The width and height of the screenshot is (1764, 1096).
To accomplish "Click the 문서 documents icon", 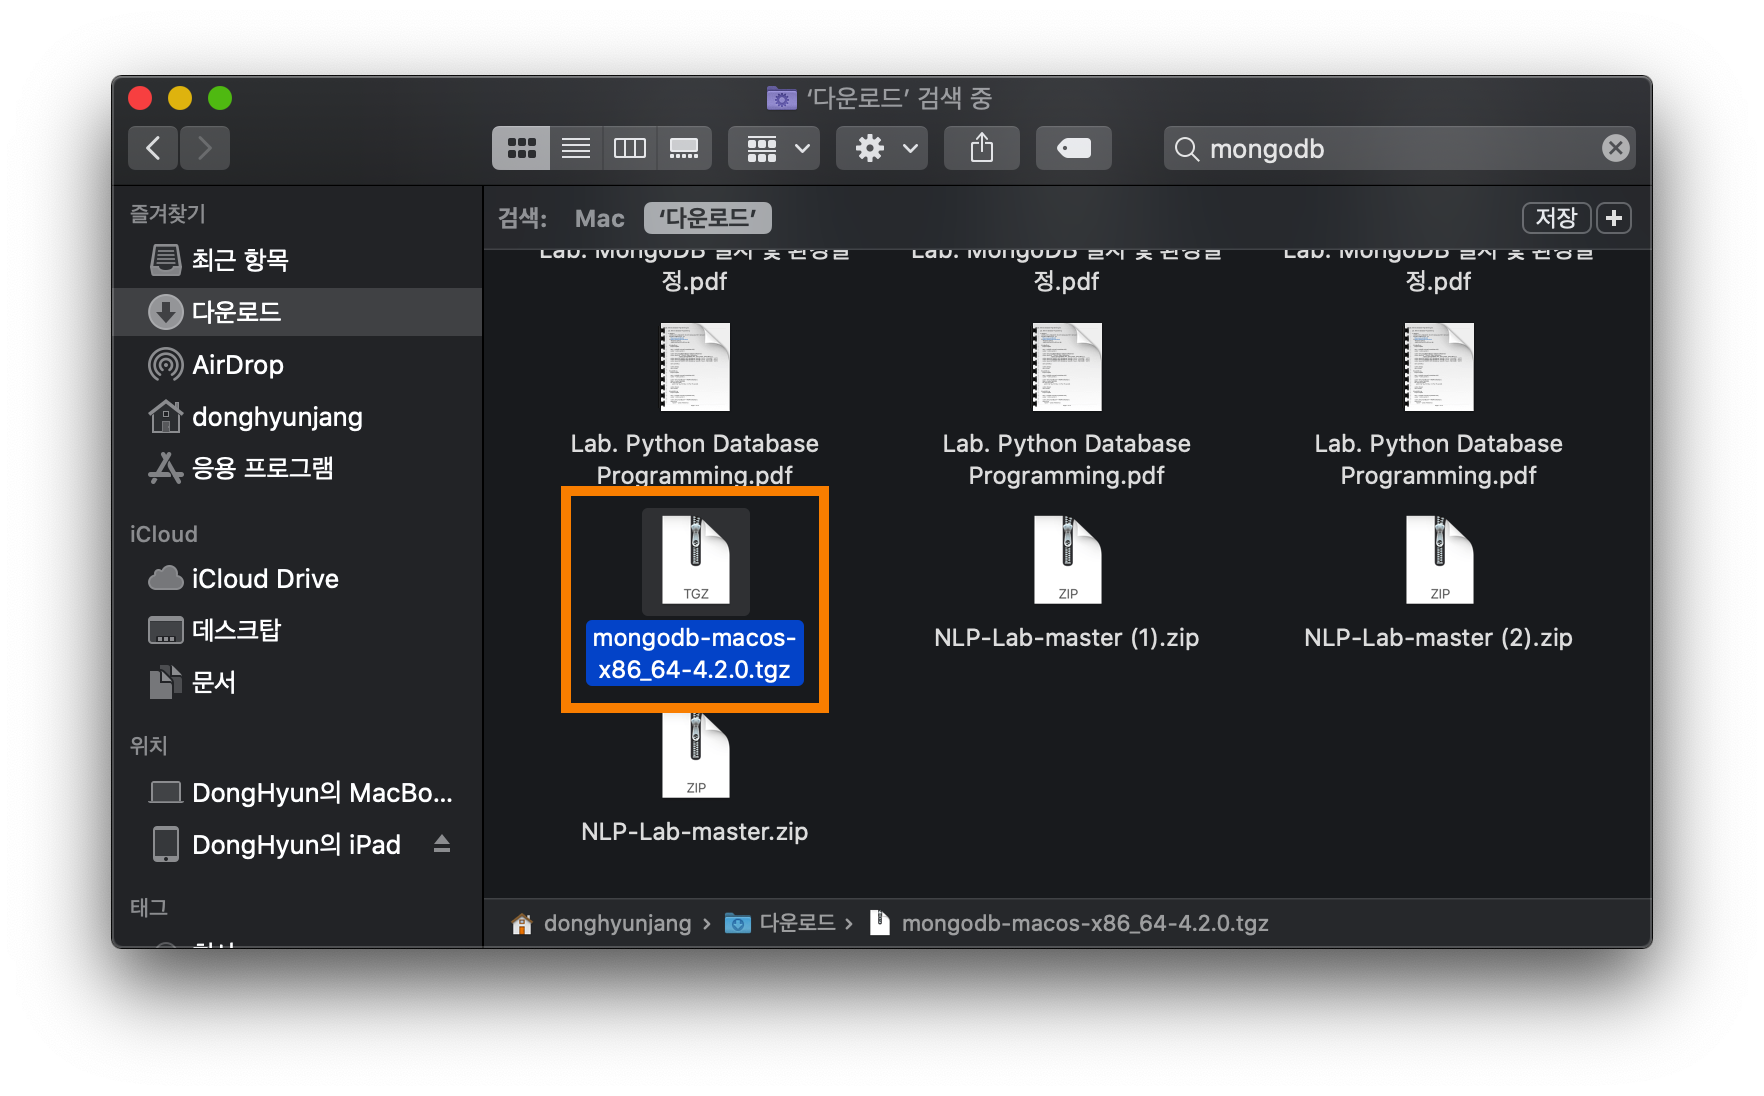I will coord(166,682).
